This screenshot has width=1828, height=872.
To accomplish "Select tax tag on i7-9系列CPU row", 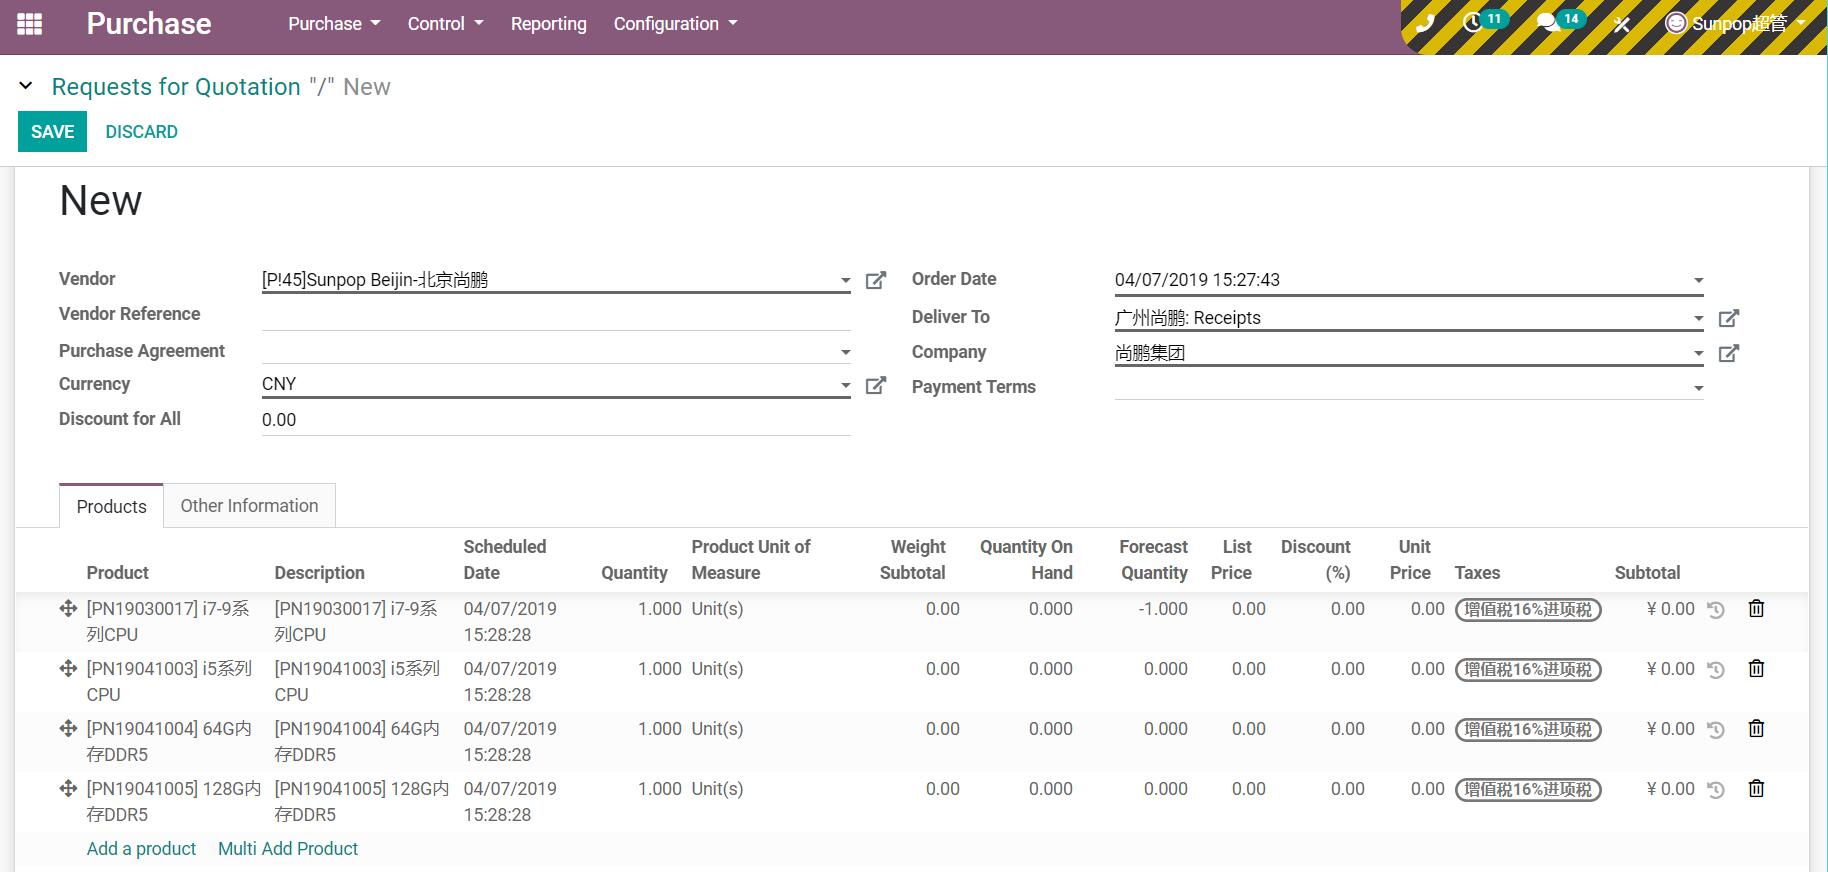I will point(1528,610).
